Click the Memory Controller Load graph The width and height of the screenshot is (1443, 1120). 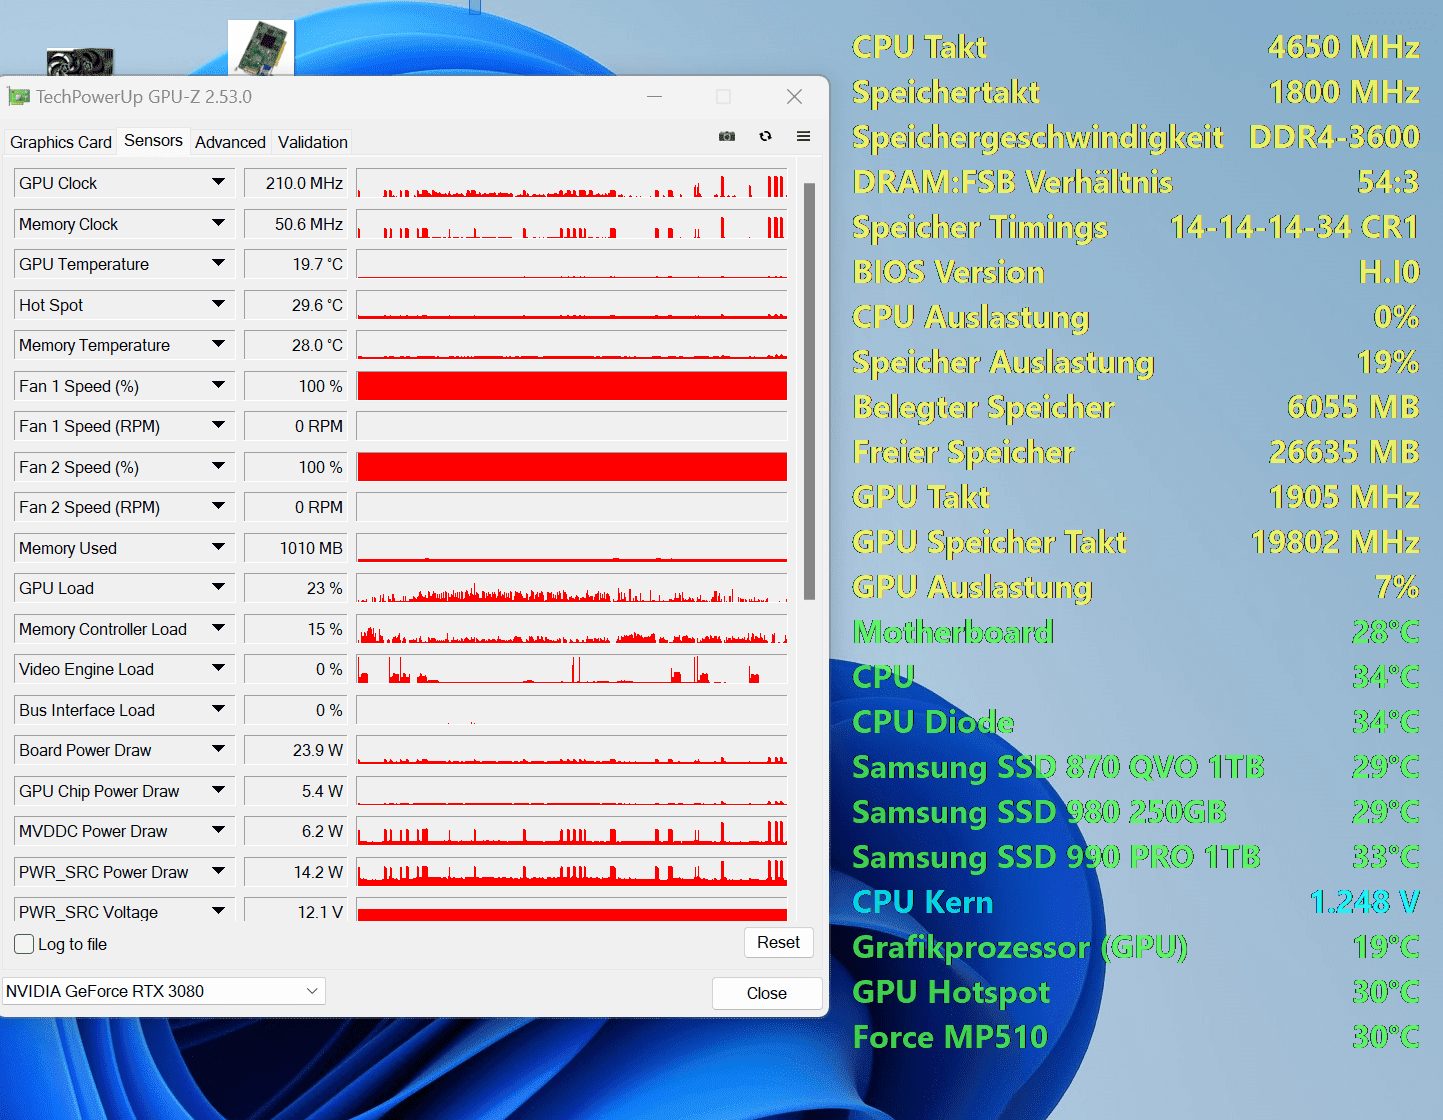click(x=572, y=629)
